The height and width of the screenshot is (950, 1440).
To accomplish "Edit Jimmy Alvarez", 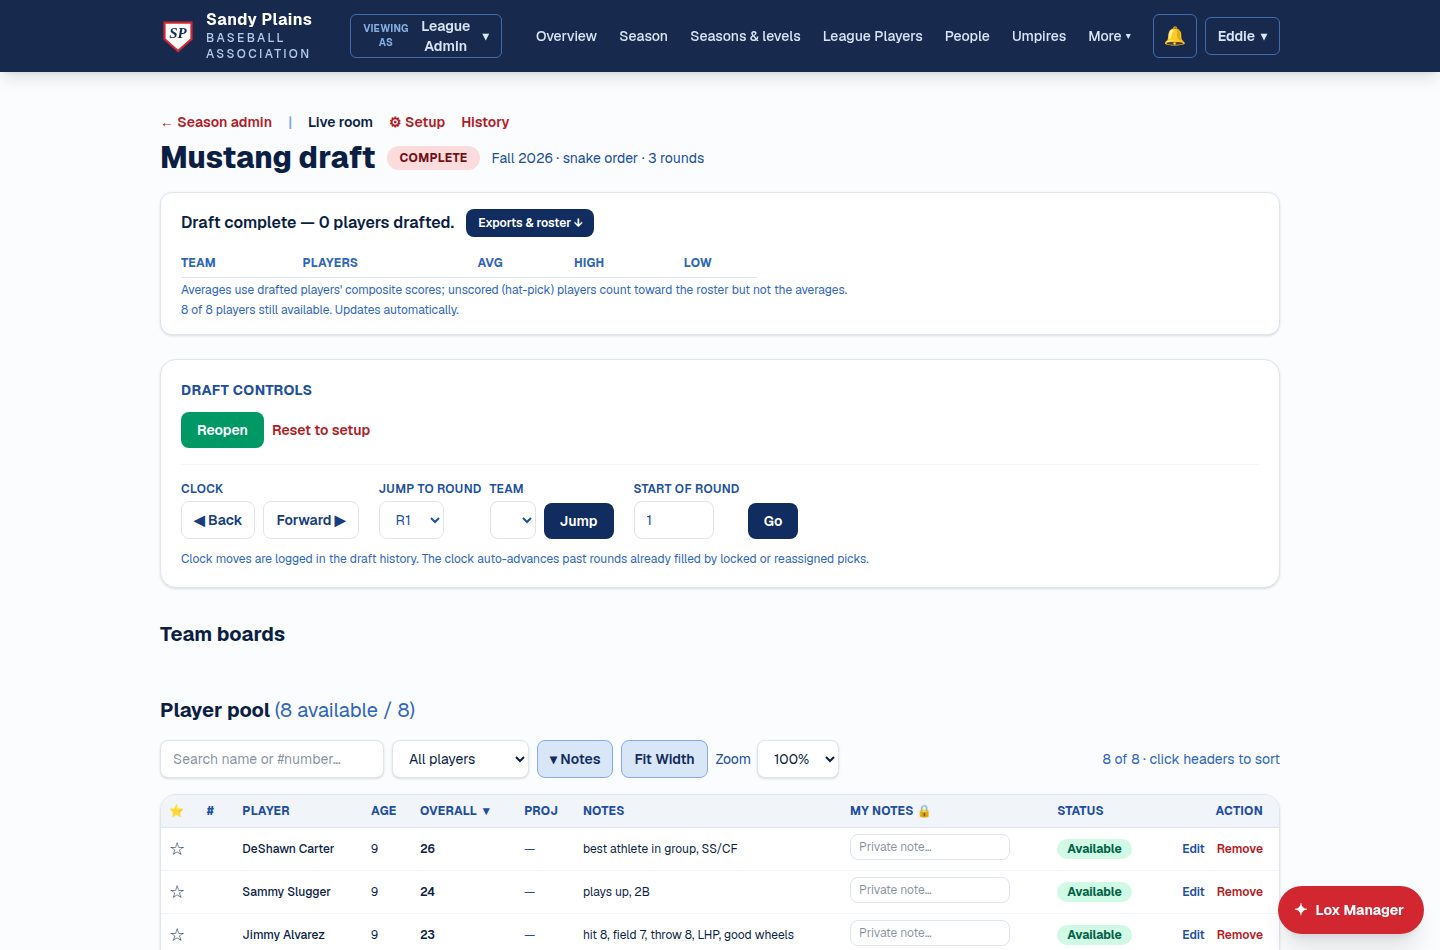I will coord(1193,935).
